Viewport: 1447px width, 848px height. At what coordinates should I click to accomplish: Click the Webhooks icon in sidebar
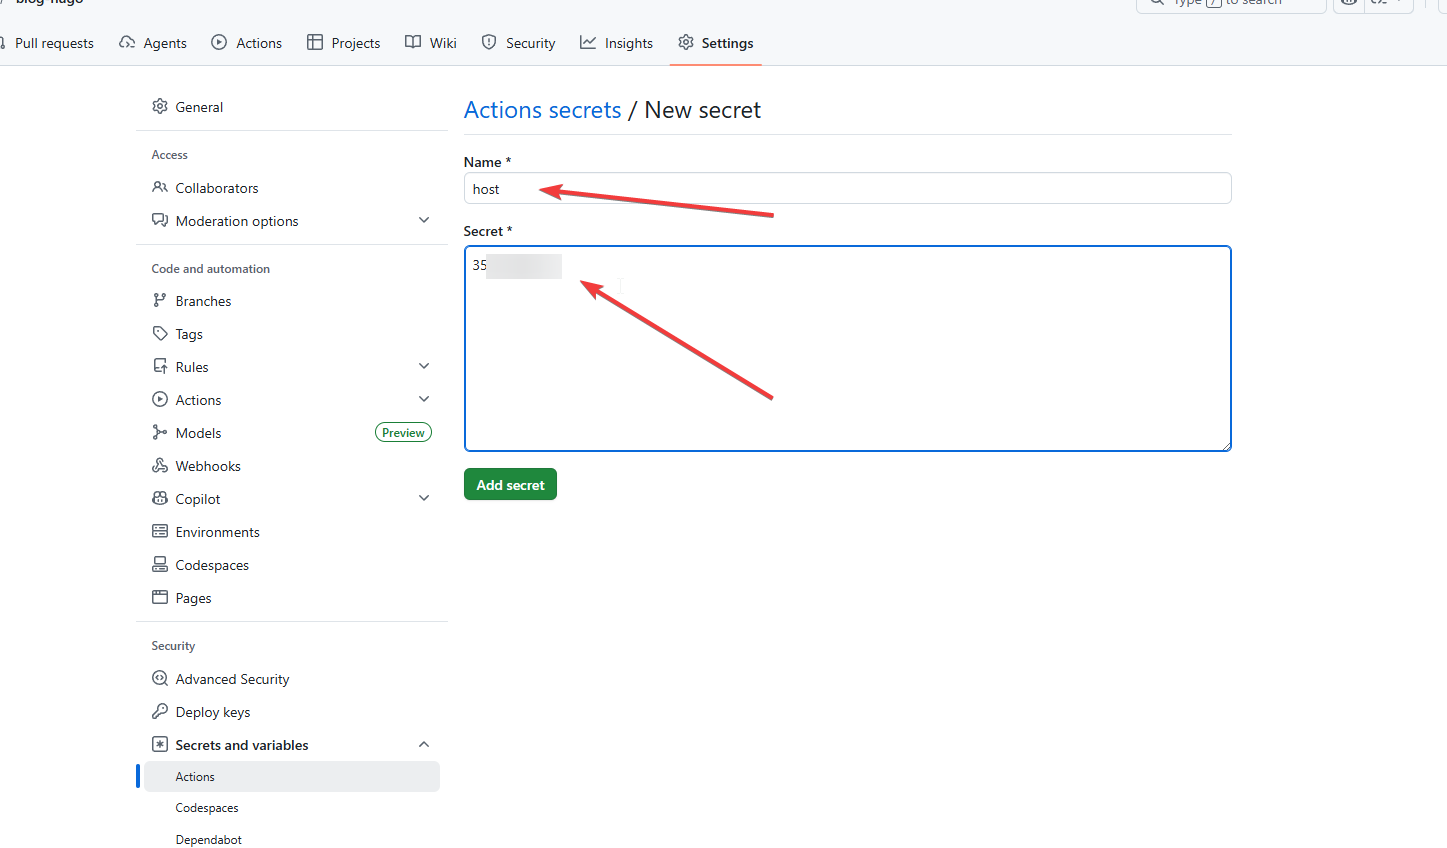click(x=160, y=466)
